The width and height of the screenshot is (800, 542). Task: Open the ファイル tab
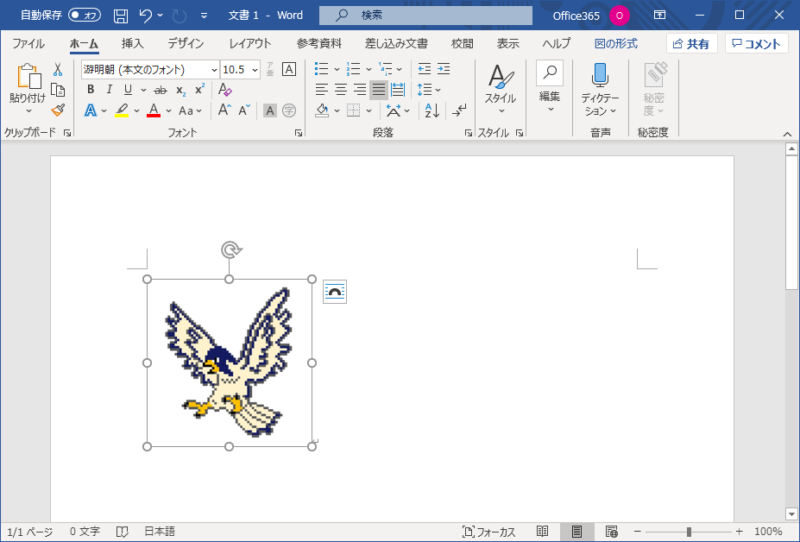pos(29,44)
